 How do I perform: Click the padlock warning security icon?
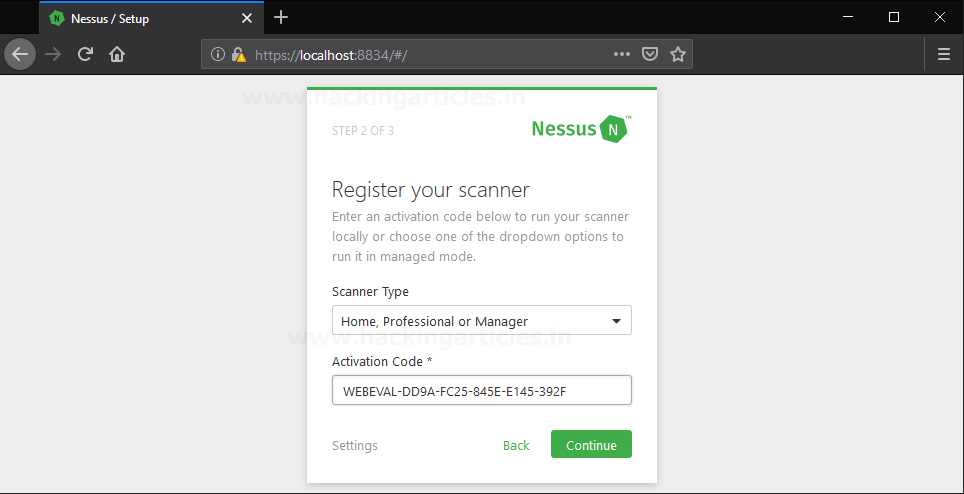tap(239, 54)
